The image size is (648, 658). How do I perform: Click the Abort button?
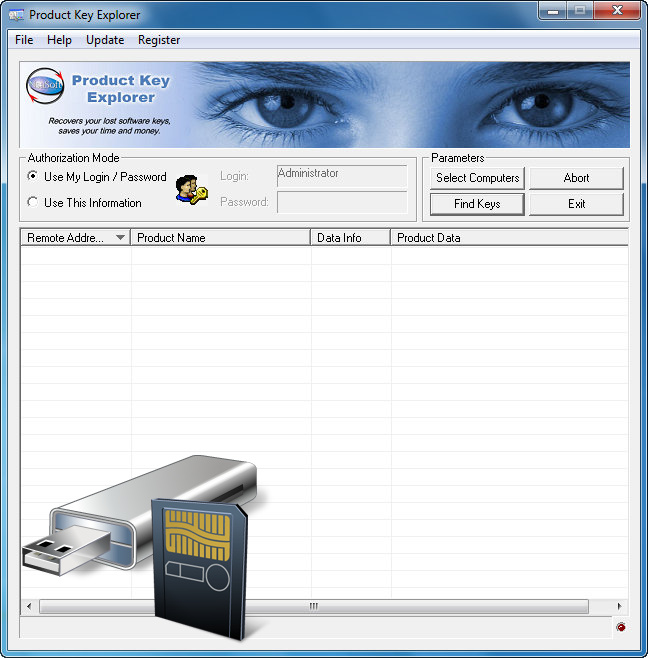point(576,178)
